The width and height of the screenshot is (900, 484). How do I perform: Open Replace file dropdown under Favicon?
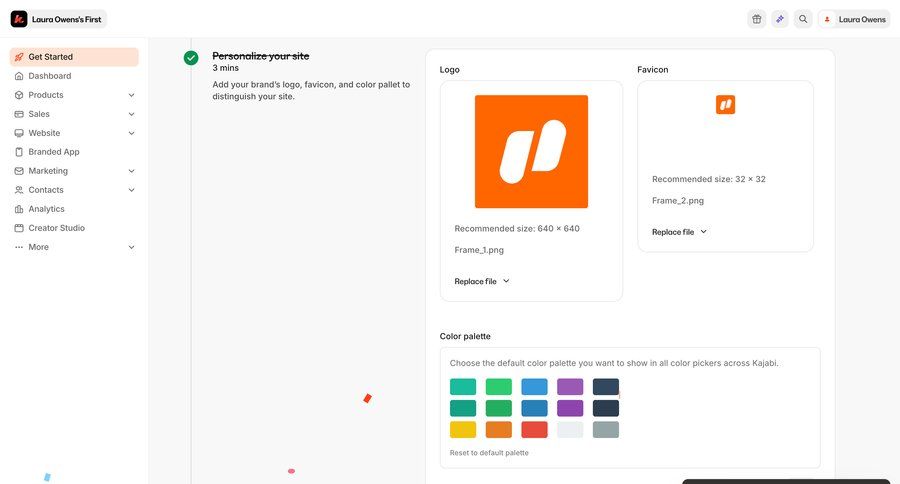click(x=679, y=232)
